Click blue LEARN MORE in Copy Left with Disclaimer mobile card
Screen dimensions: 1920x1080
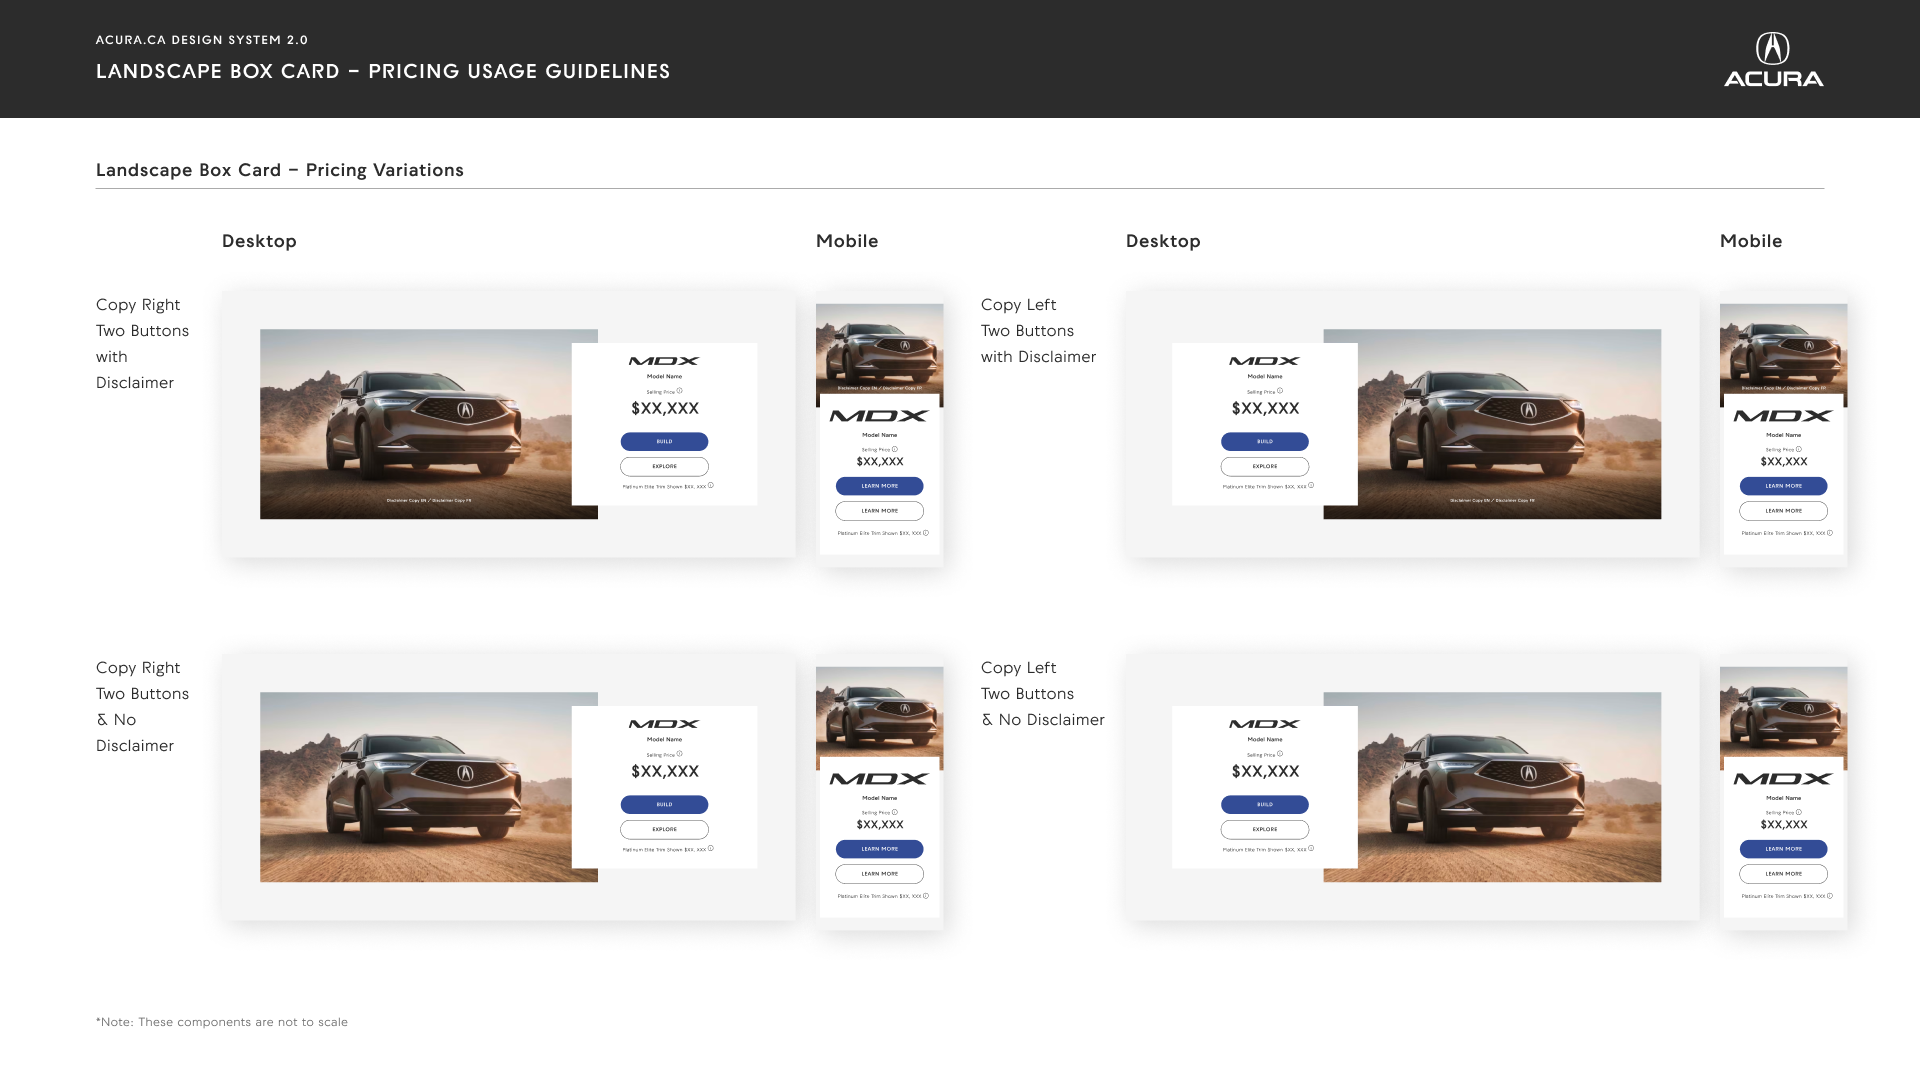1784,486
